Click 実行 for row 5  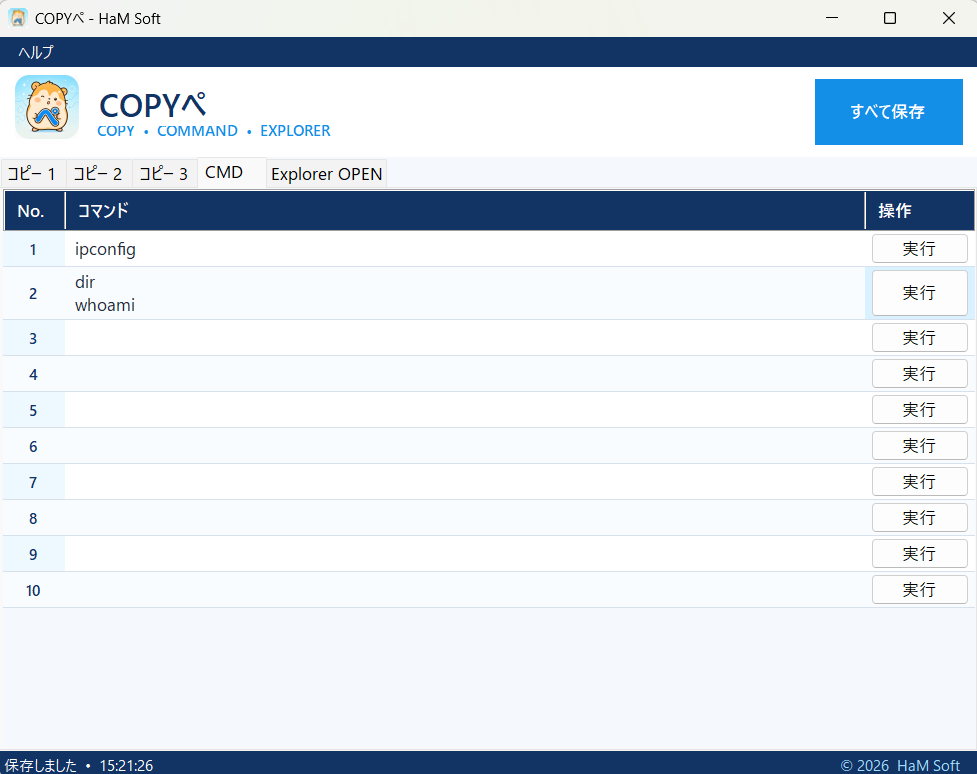point(919,410)
